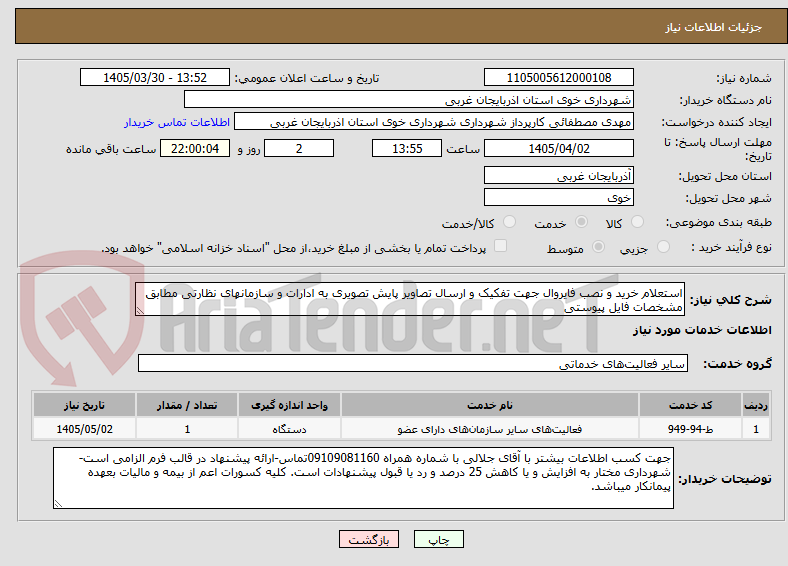Click the requester field مهدی مصطفائی
Screen dimensions: 788x566
434,122
